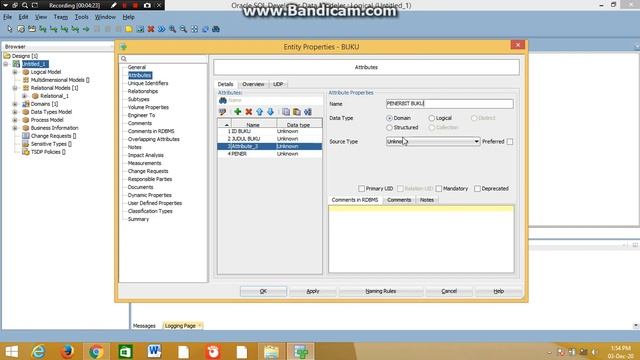Open the Team menu
The image size is (640, 360).
(x=61, y=17)
